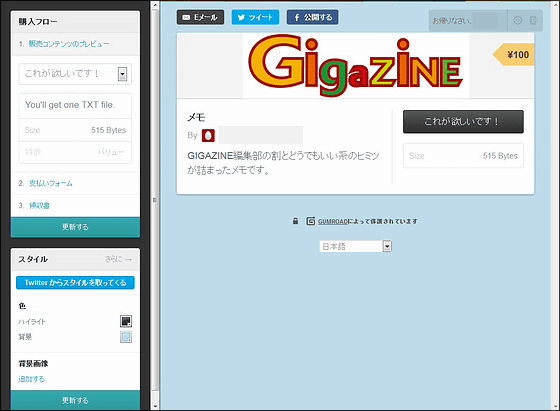Click the eye preview icon at top right
Screen dimensions: 560x411
pyautogui.click(x=518, y=20)
